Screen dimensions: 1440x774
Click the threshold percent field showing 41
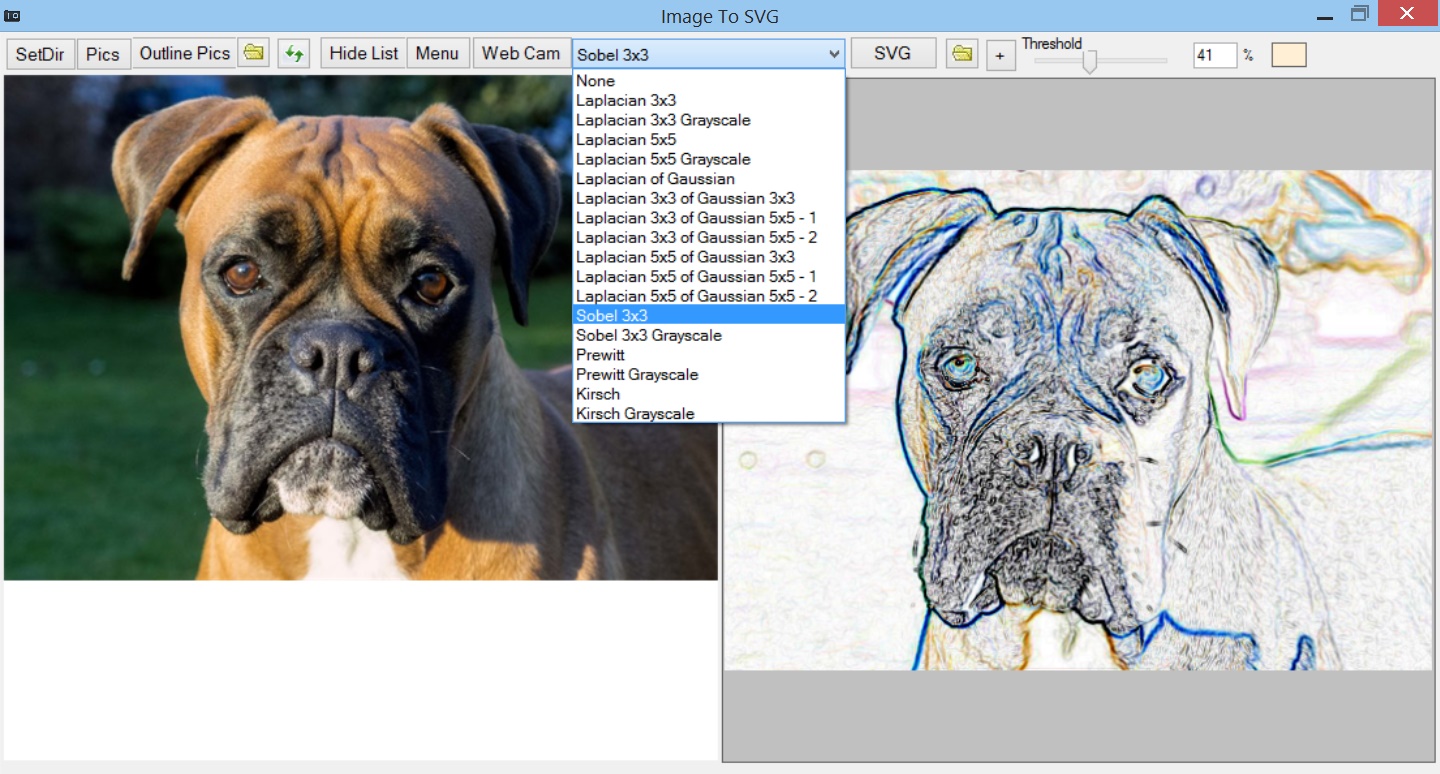(x=1215, y=55)
